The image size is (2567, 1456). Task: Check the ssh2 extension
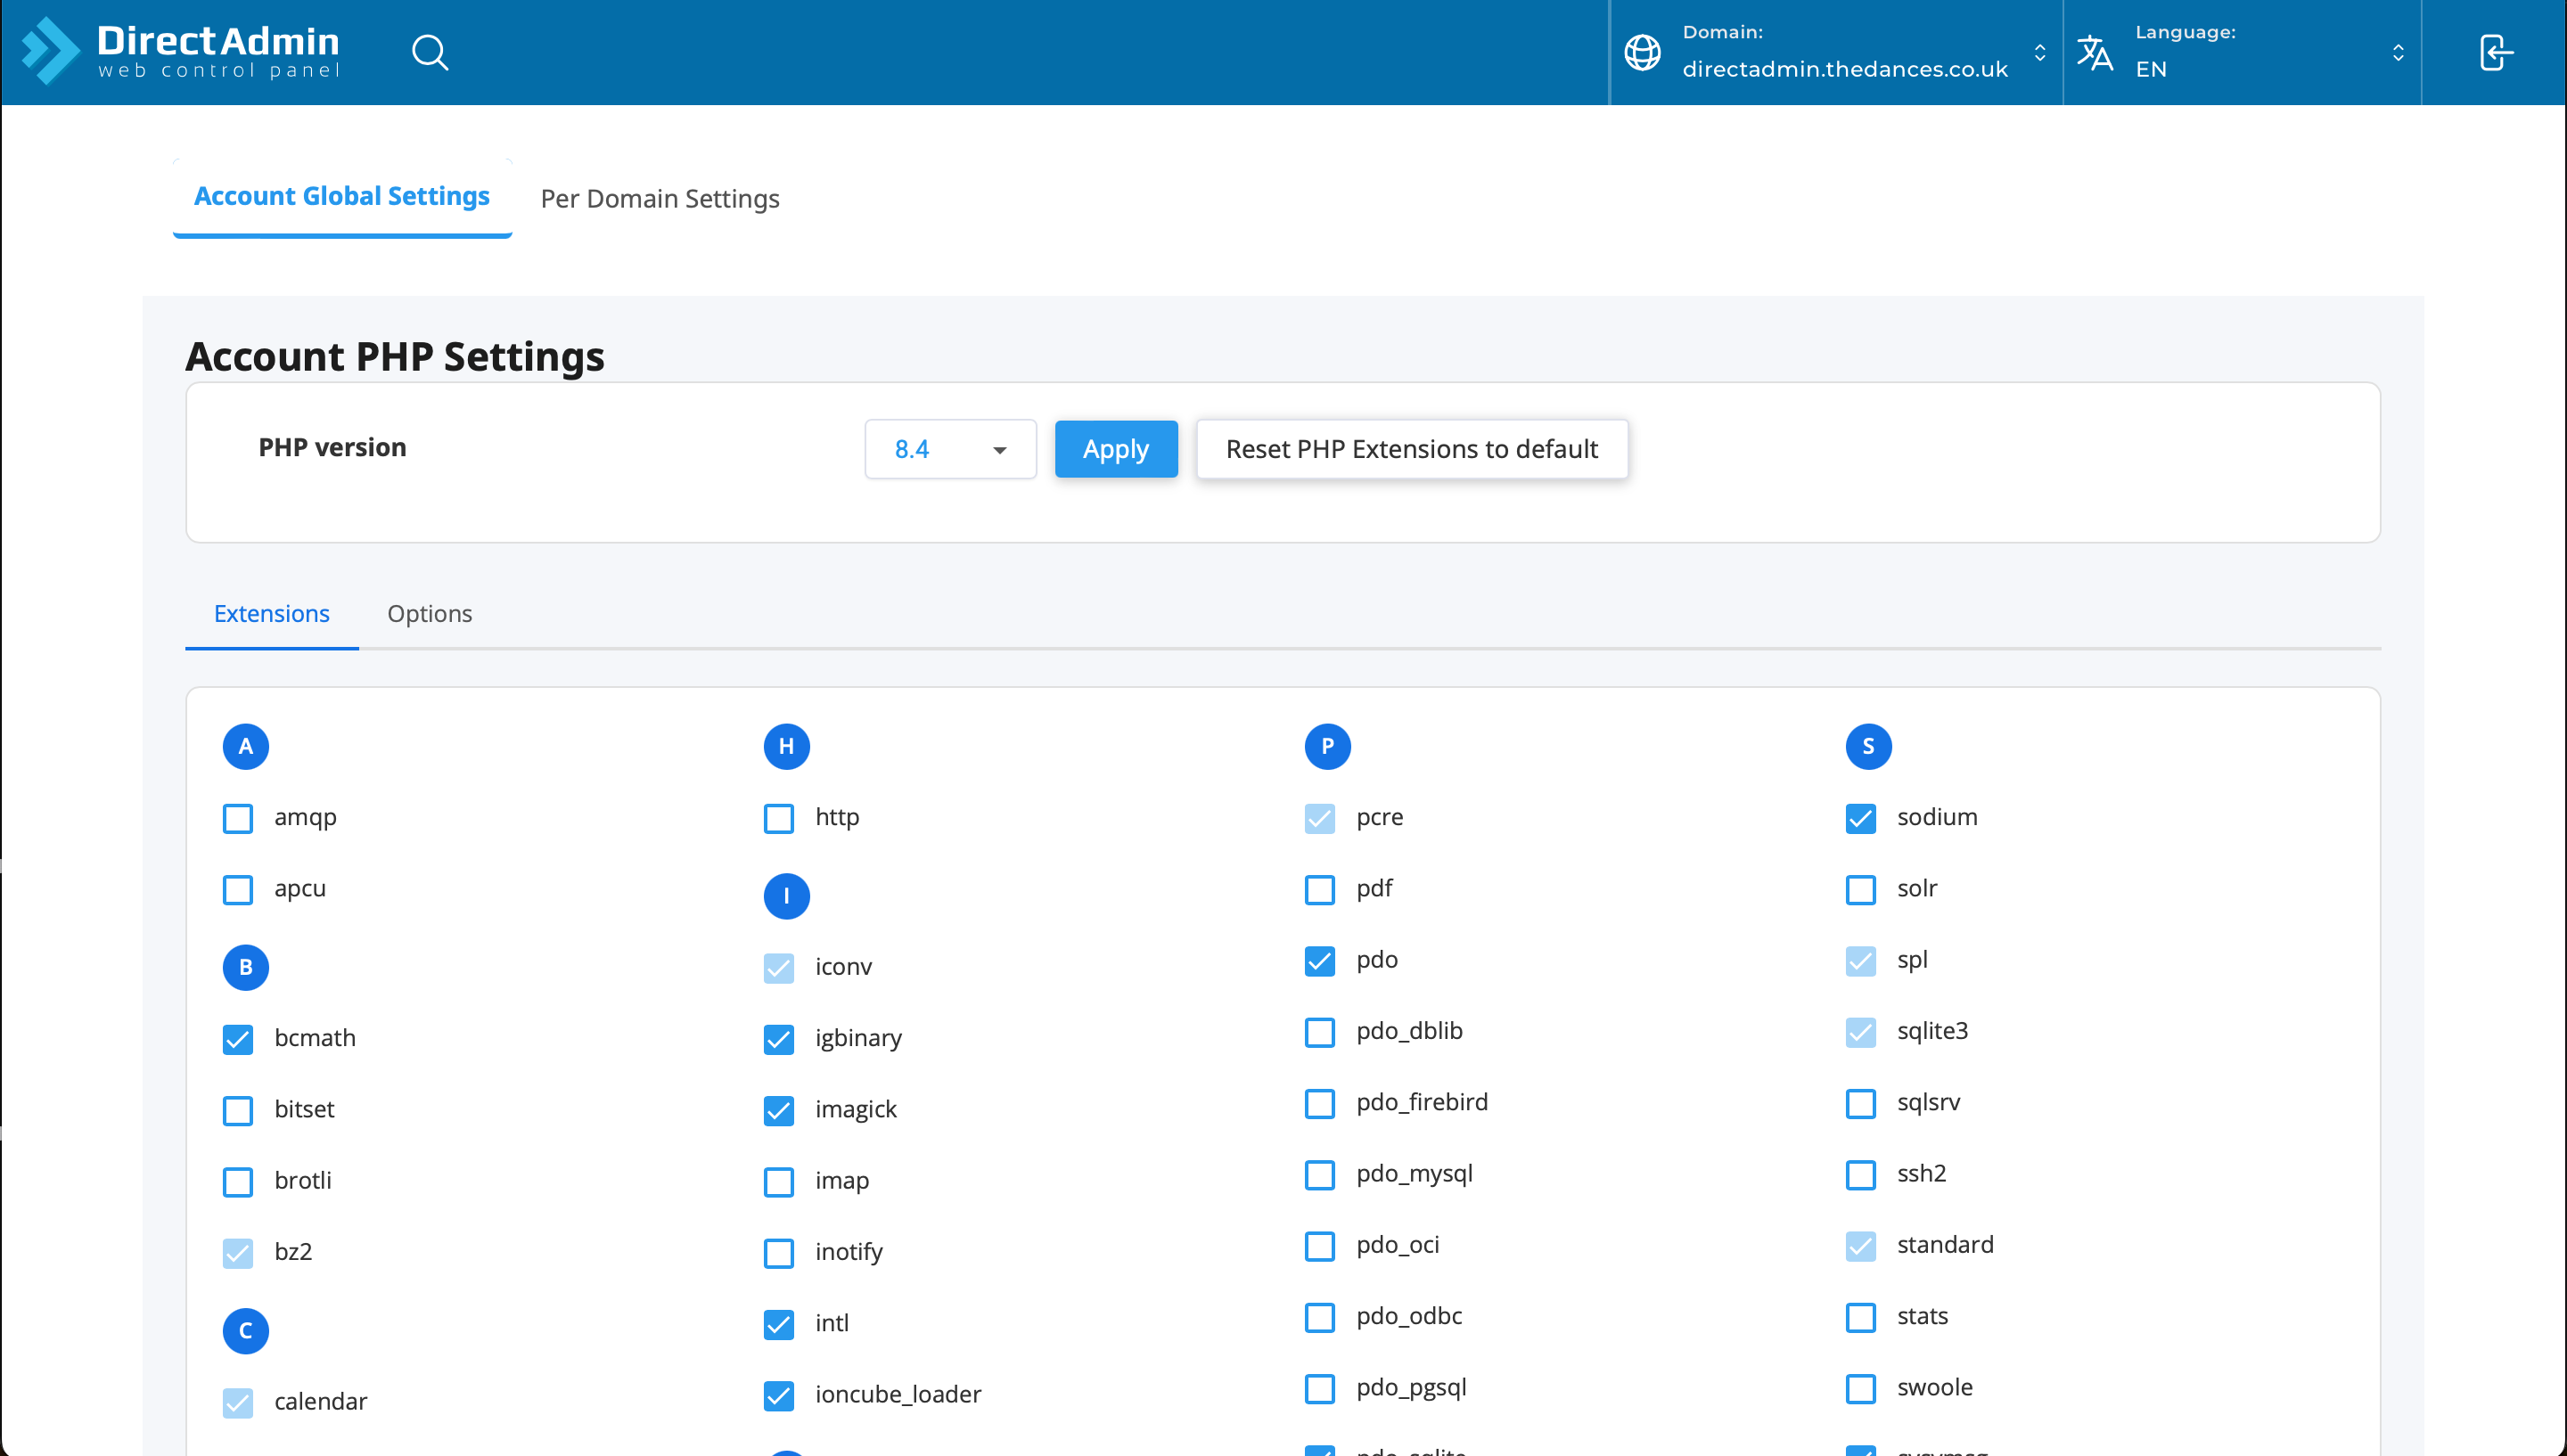pos(1861,1174)
